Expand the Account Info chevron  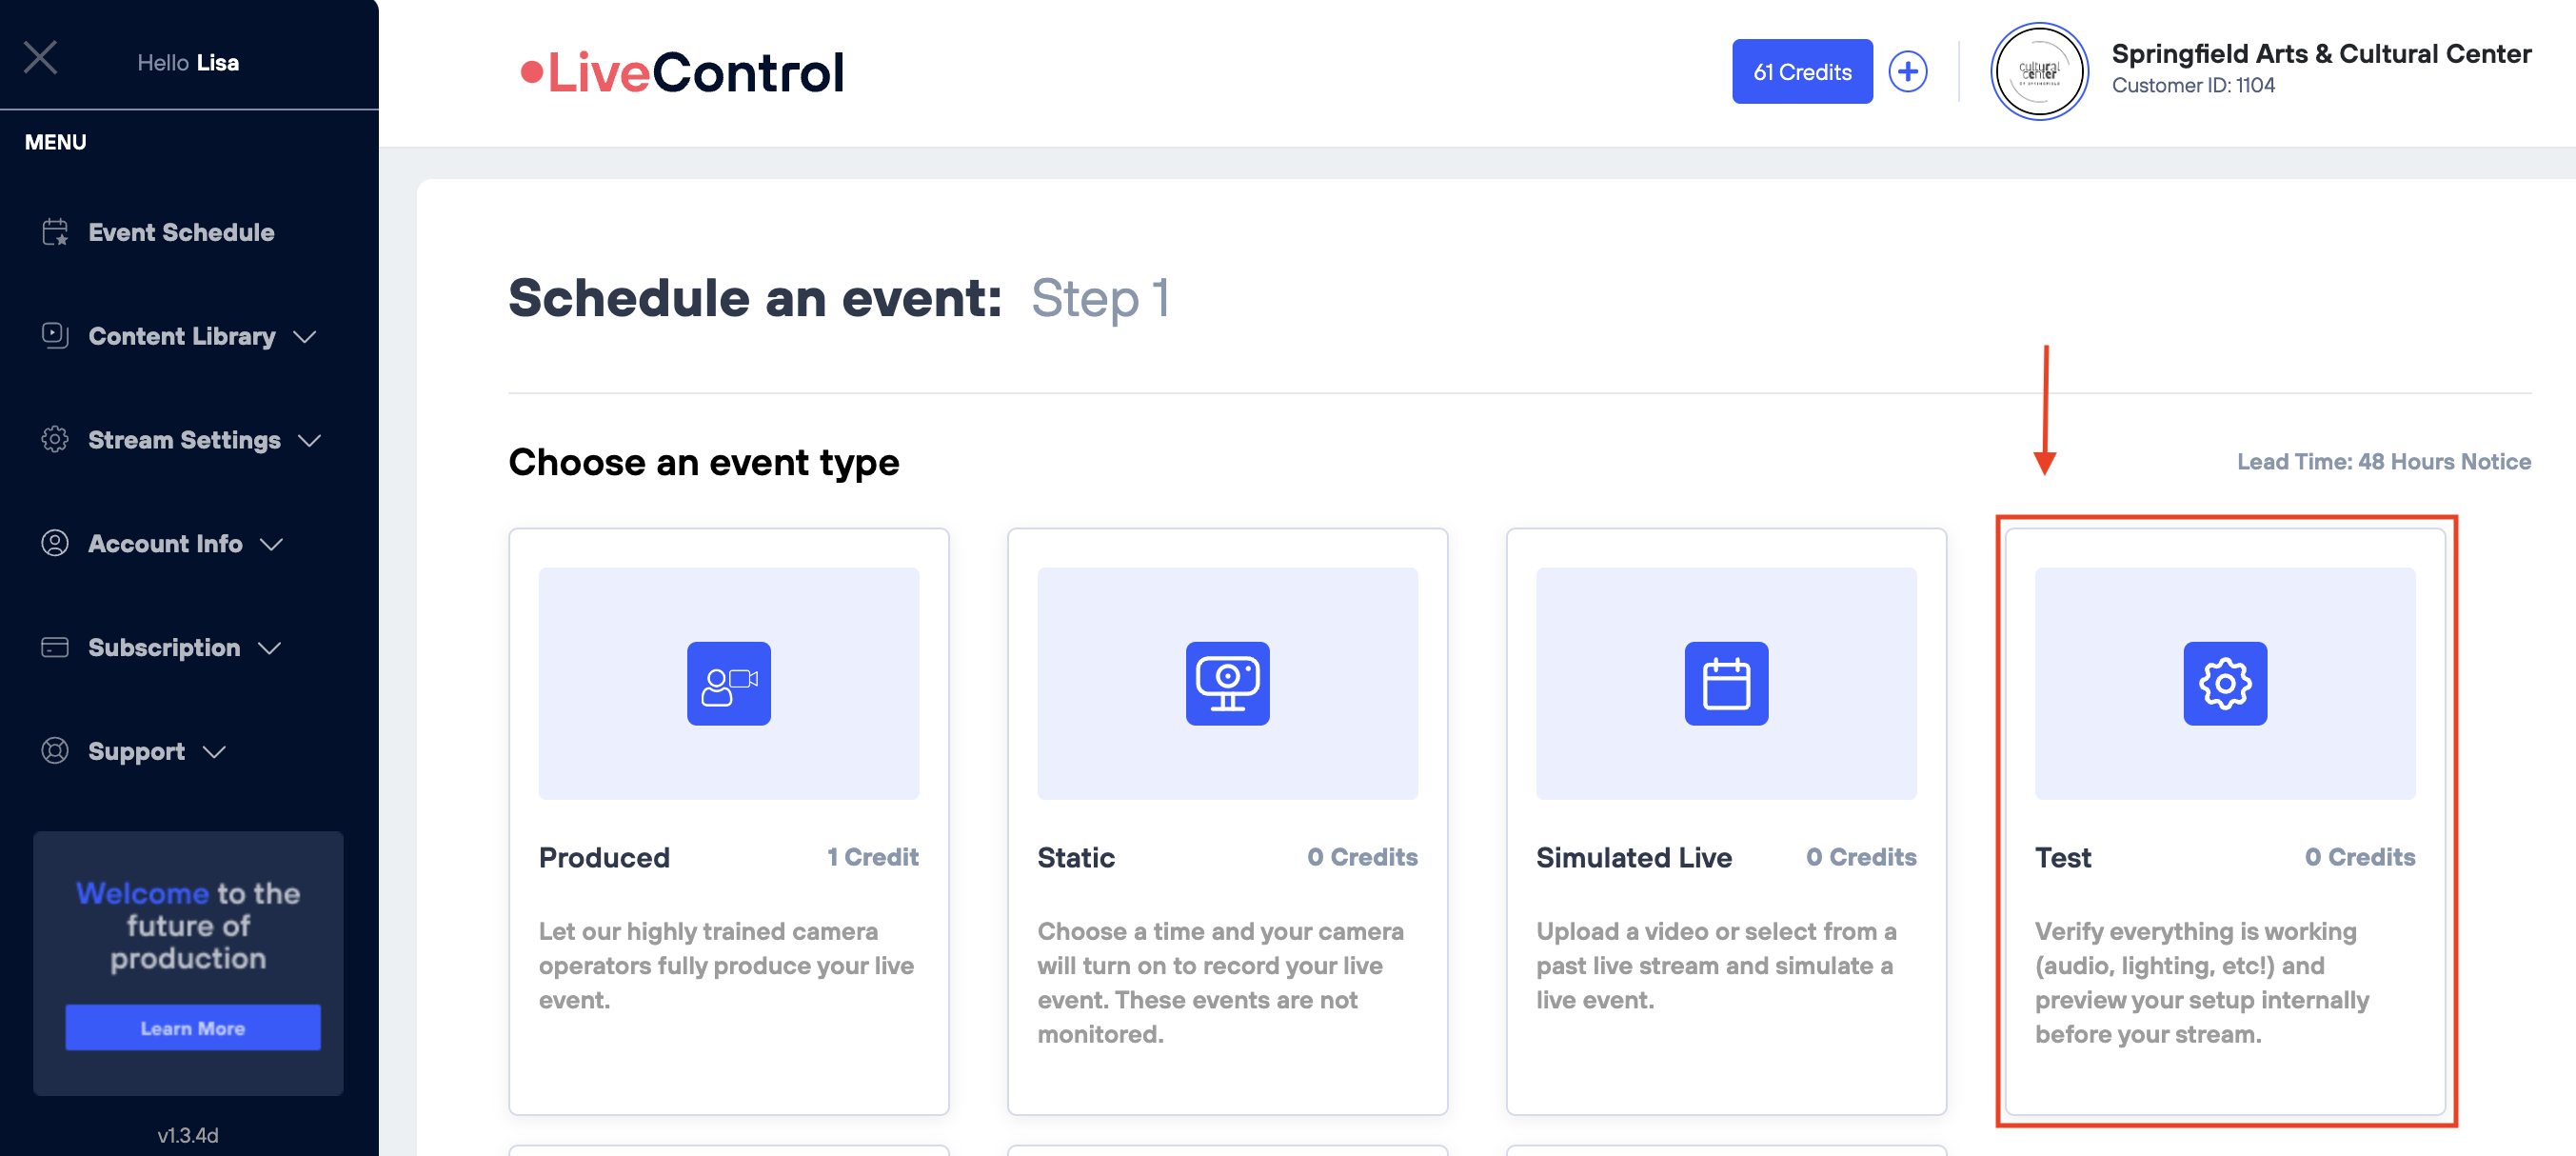pyautogui.click(x=271, y=544)
